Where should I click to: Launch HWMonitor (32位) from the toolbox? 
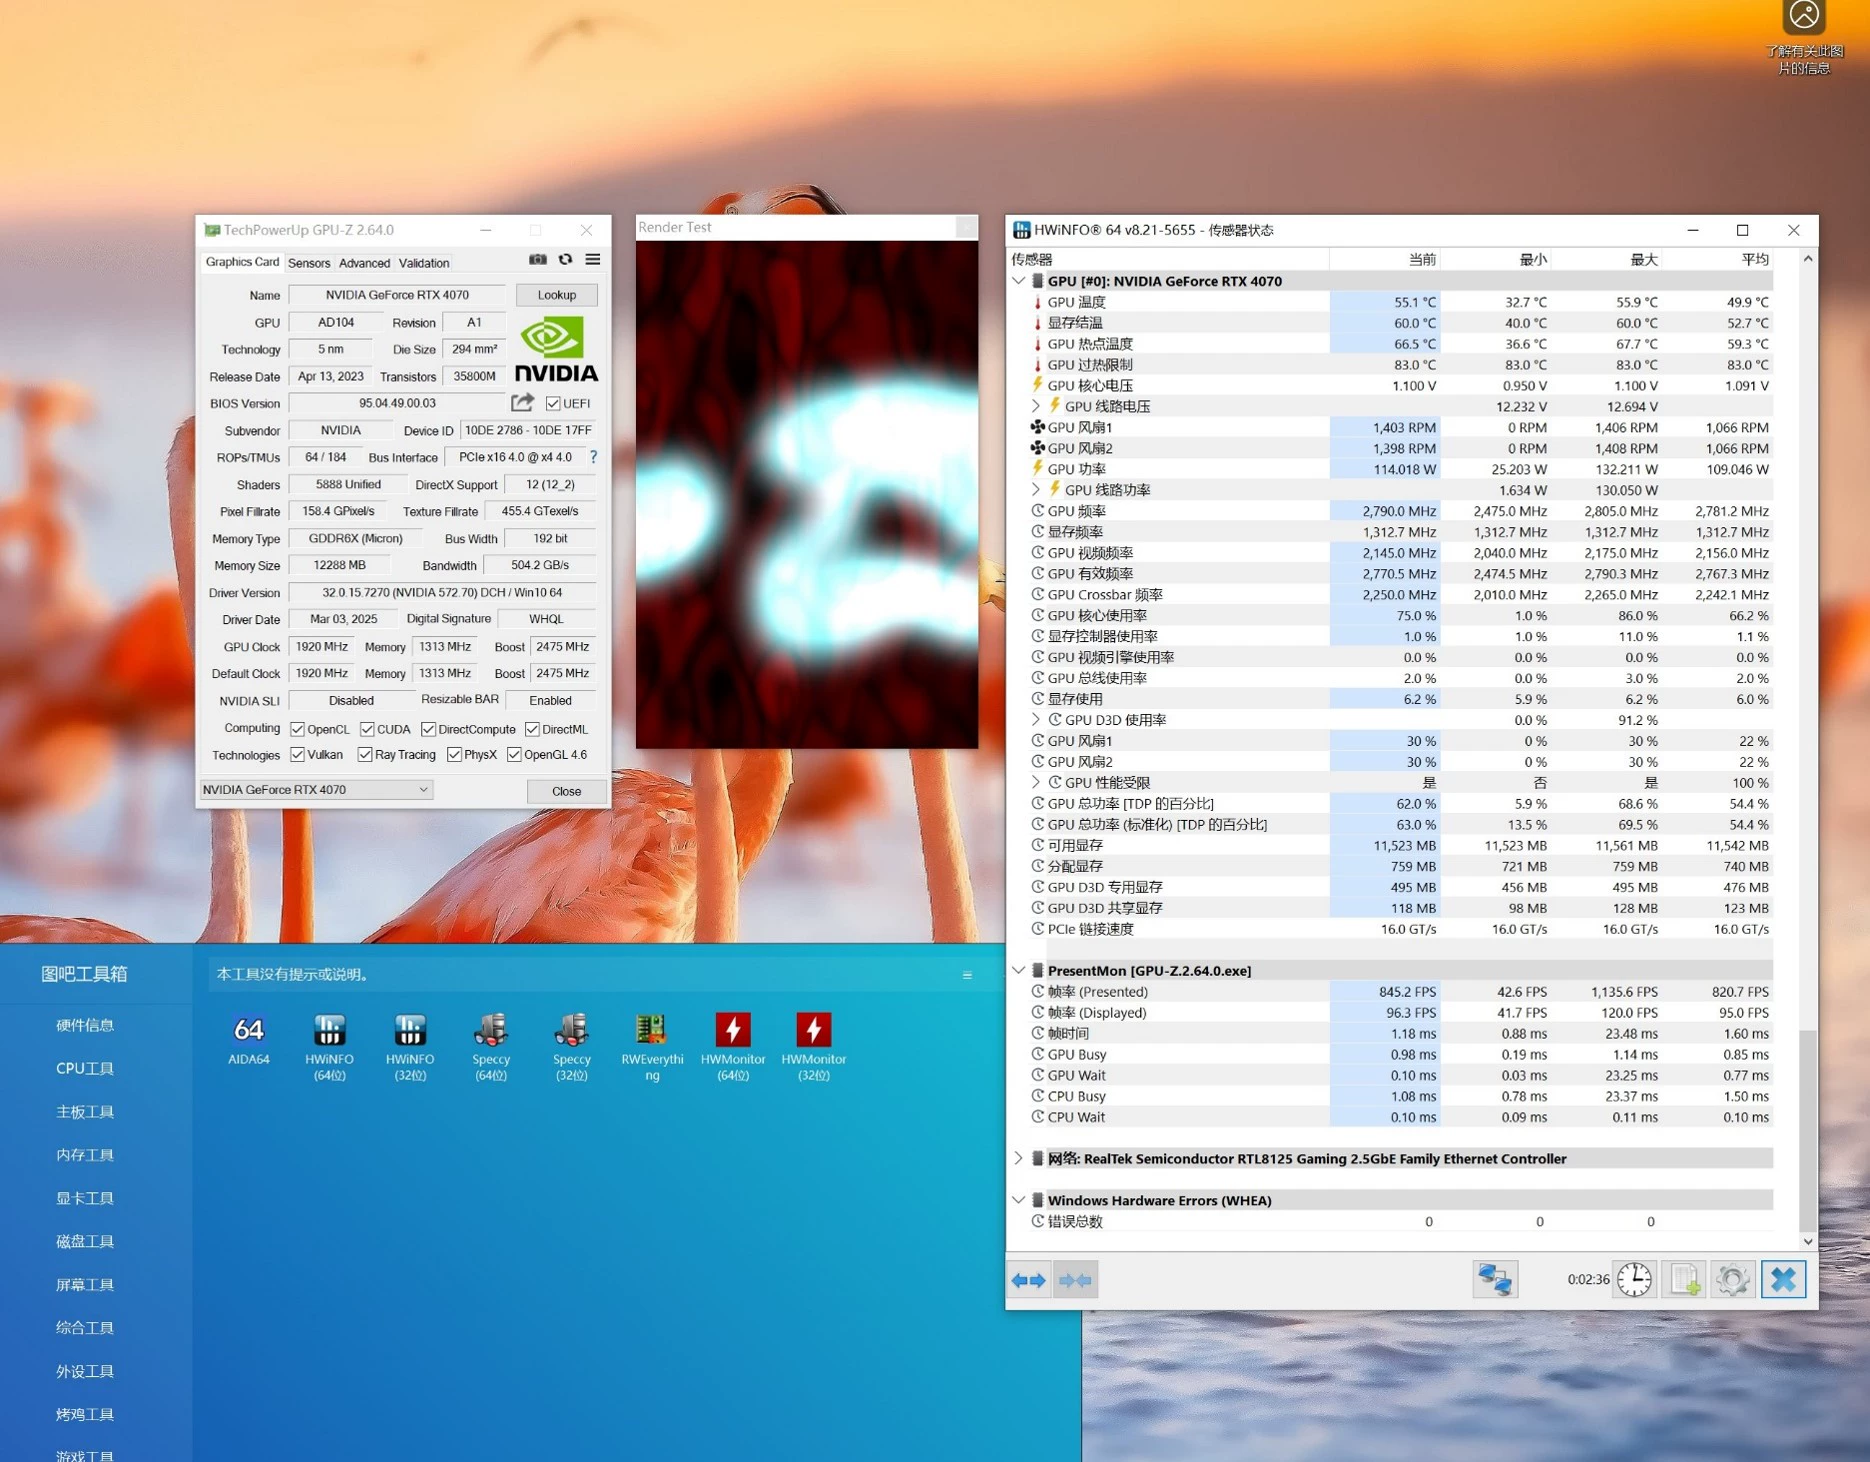814,1047
